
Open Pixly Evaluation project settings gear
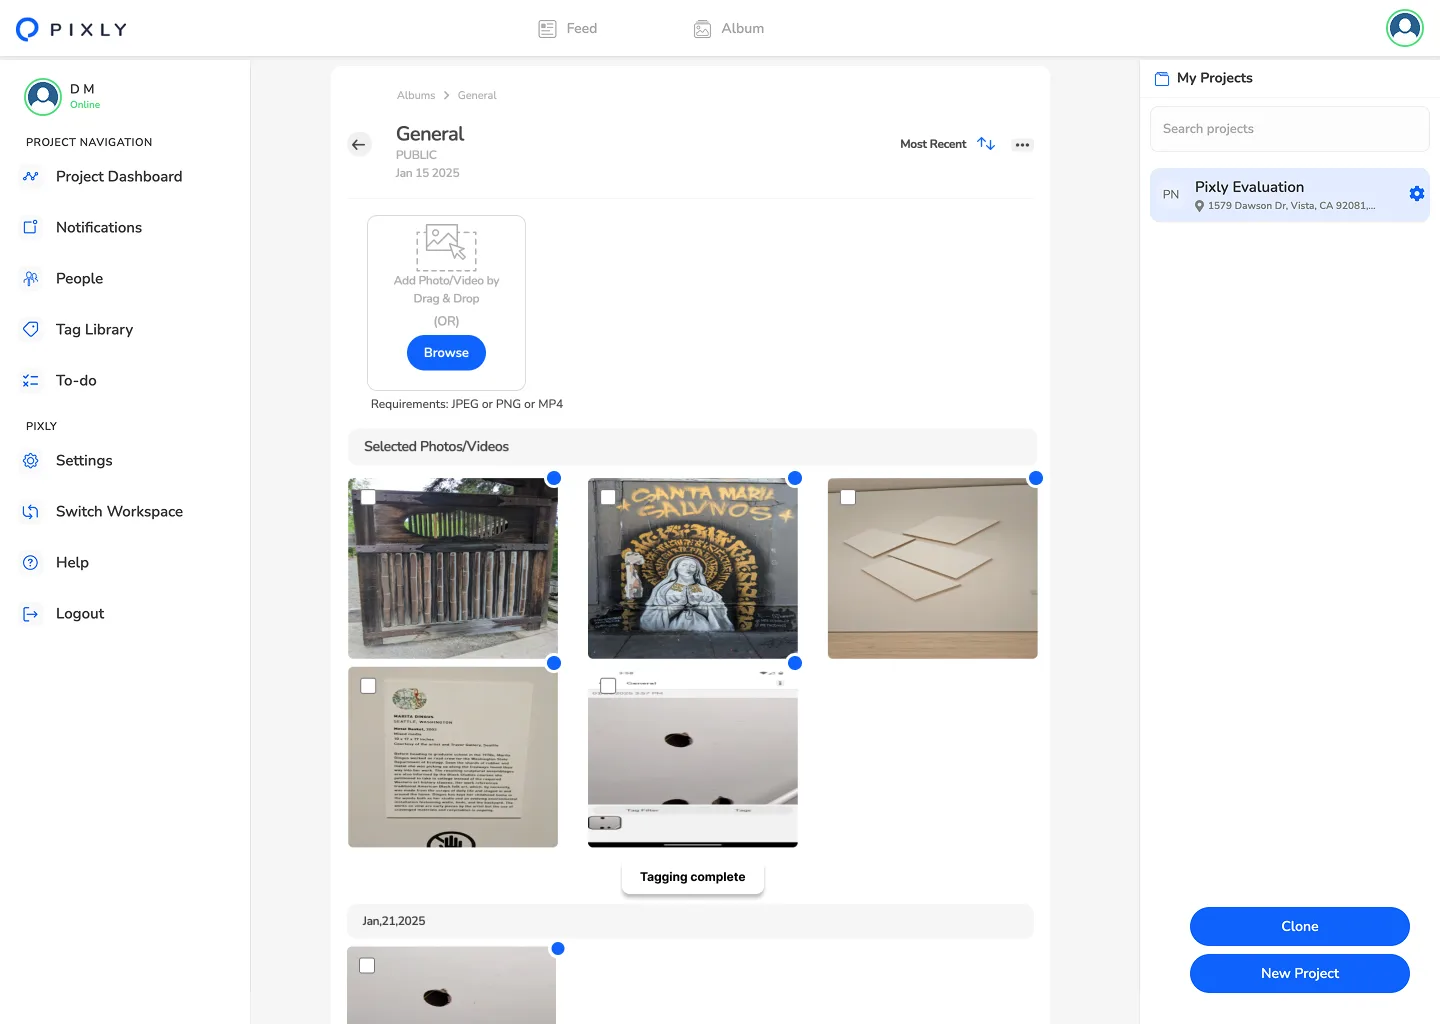(x=1417, y=194)
